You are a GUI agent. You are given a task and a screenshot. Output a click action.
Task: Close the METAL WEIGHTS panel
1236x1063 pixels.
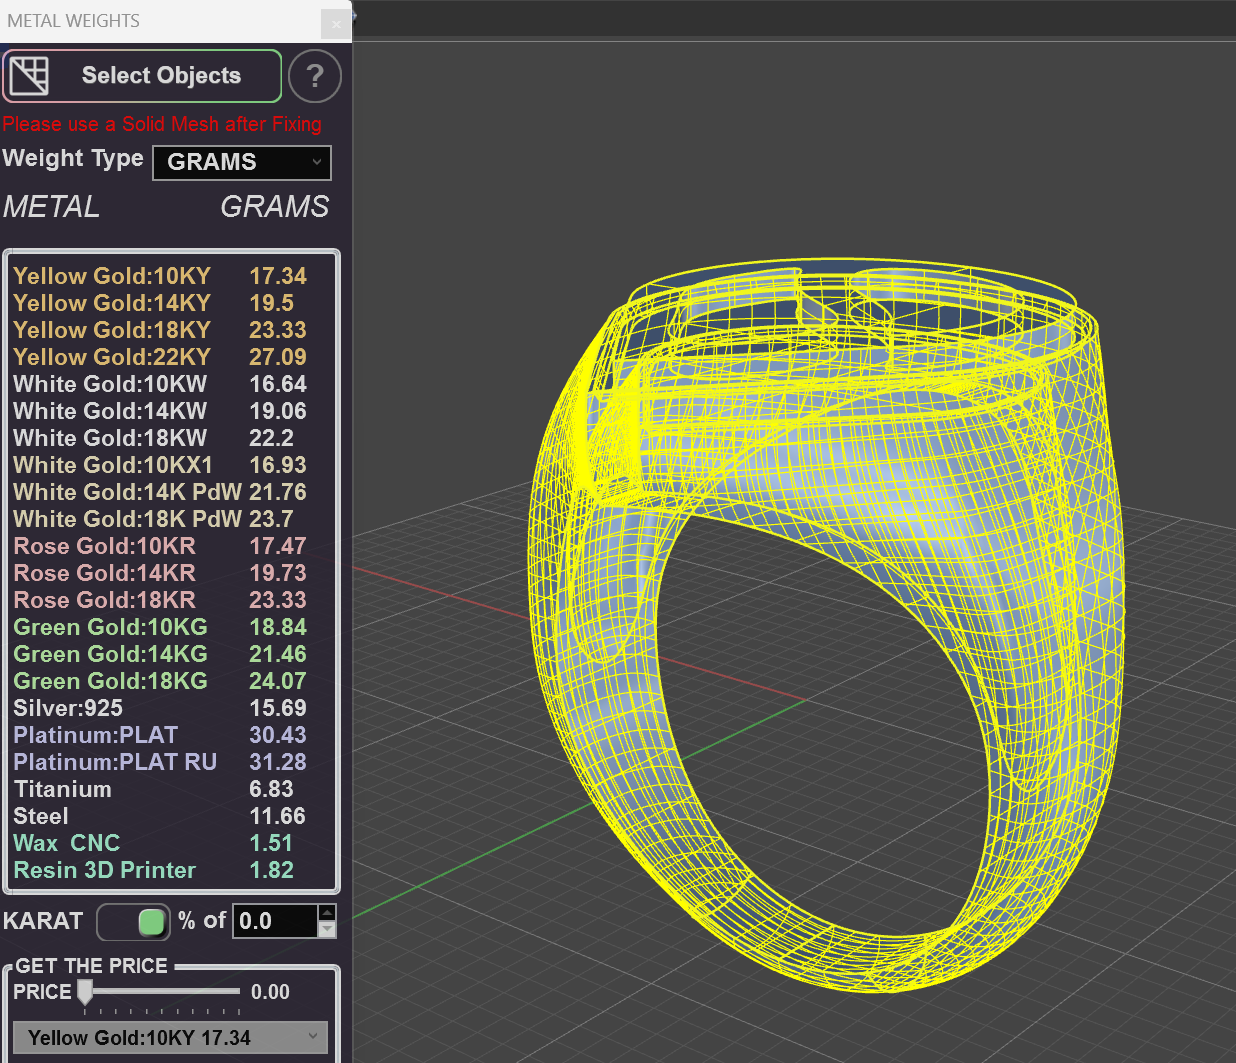(x=336, y=24)
